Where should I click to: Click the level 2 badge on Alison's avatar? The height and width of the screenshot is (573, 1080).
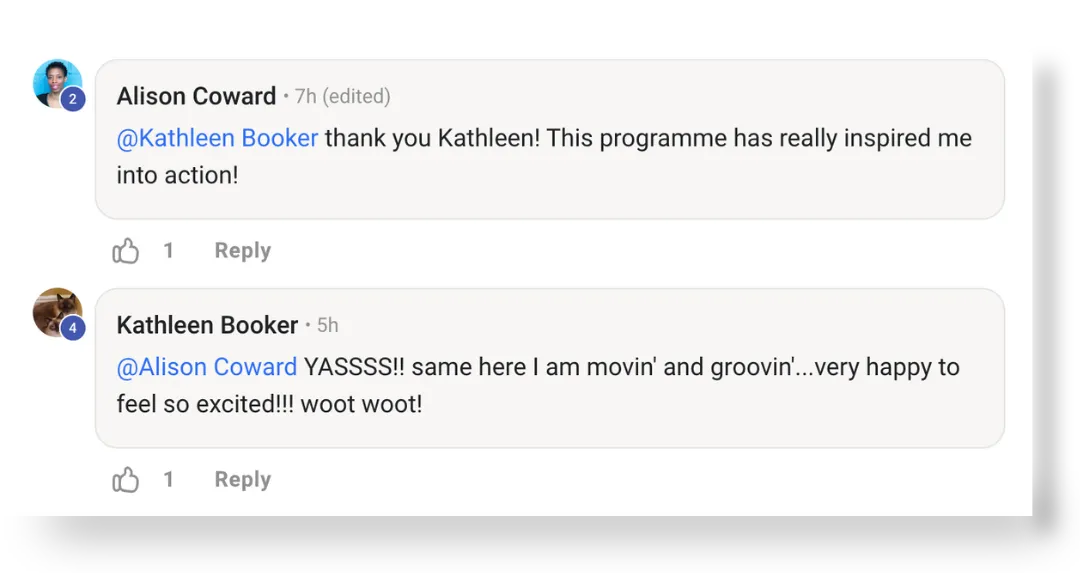click(73, 99)
